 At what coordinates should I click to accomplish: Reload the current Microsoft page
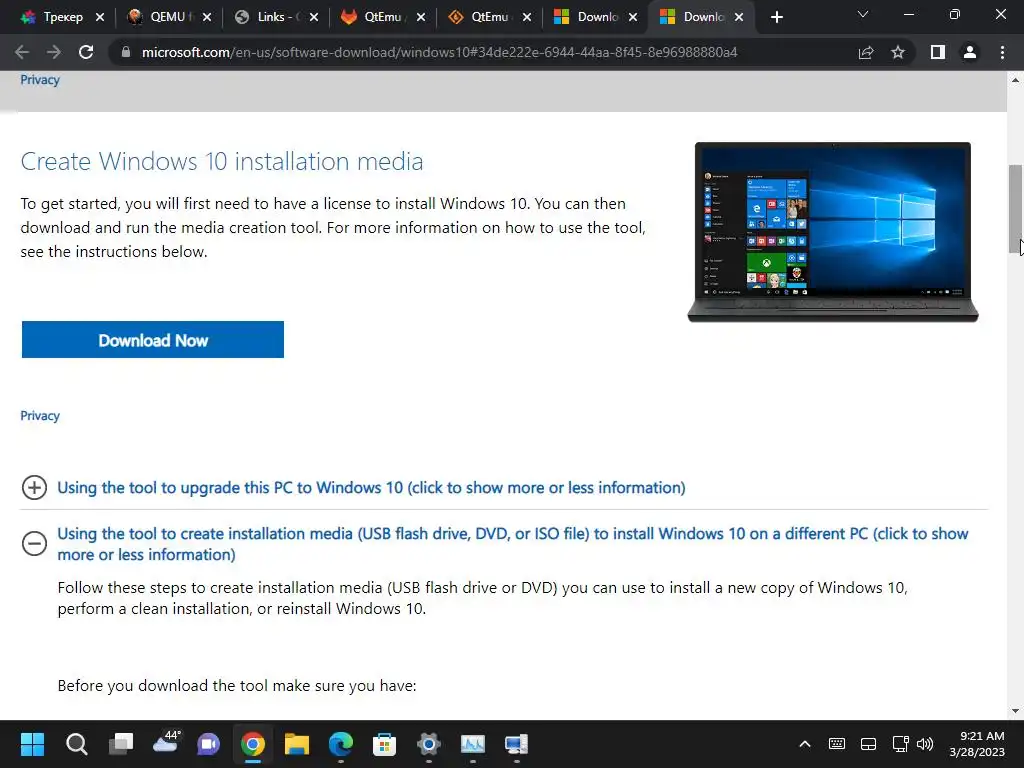coord(86,52)
